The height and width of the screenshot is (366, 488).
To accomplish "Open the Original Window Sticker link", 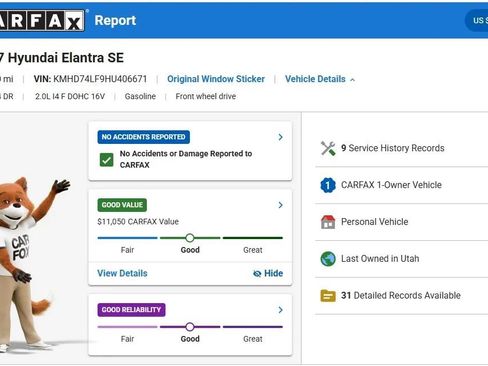I will point(216,79).
